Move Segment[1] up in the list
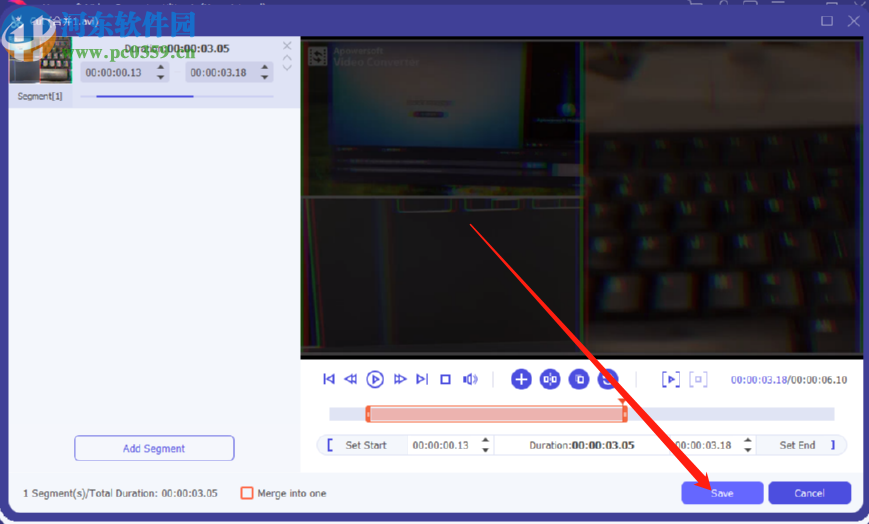 click(287, 57)
